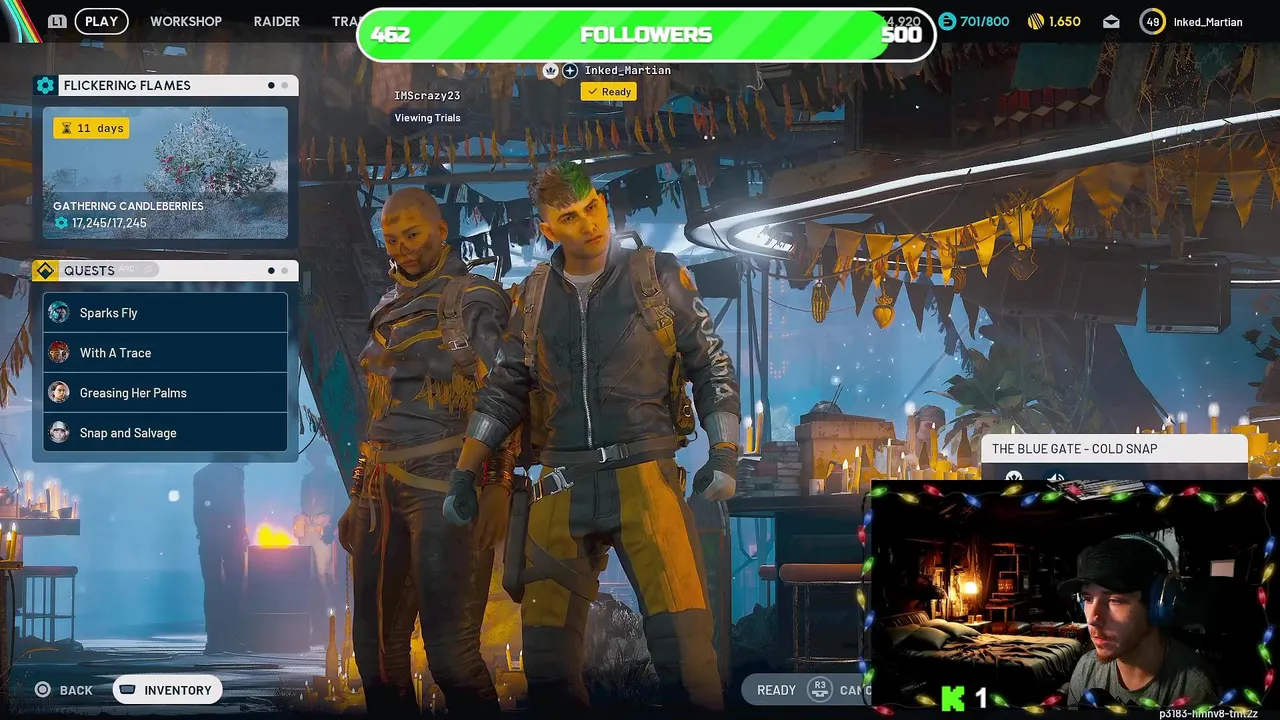This screenshot has width=1280, height=720.
Task: Click the Inked_Martian profile name at top right
Action: coord(1208,22)
